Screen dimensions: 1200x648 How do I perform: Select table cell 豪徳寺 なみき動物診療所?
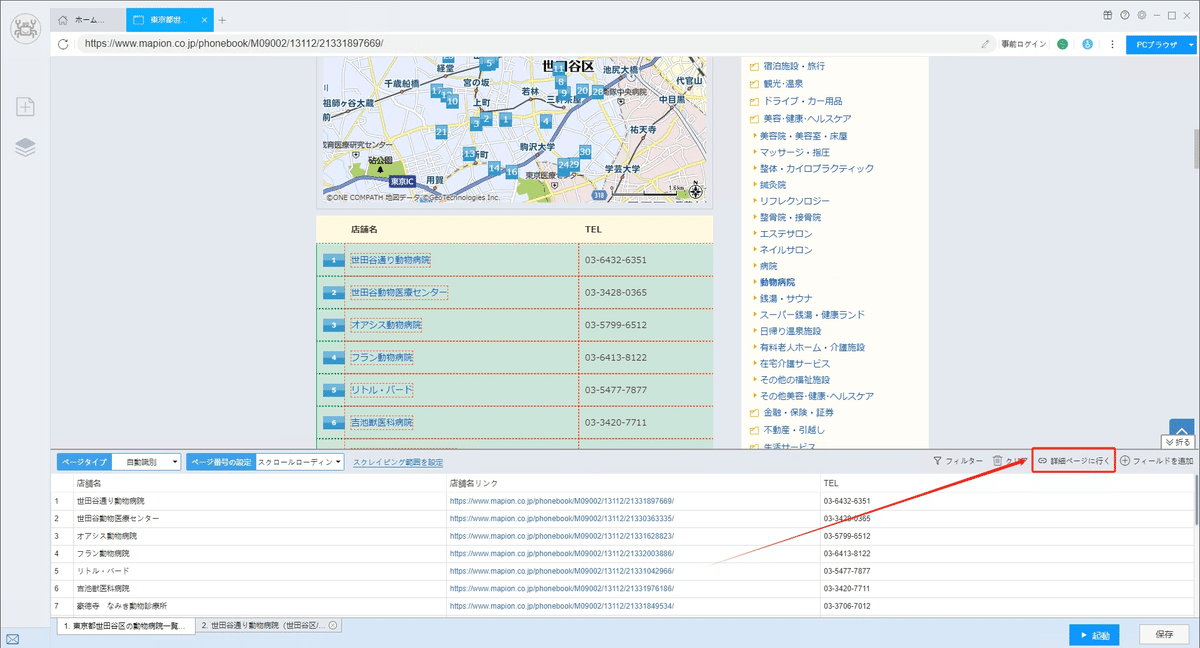tap(260, 606)
